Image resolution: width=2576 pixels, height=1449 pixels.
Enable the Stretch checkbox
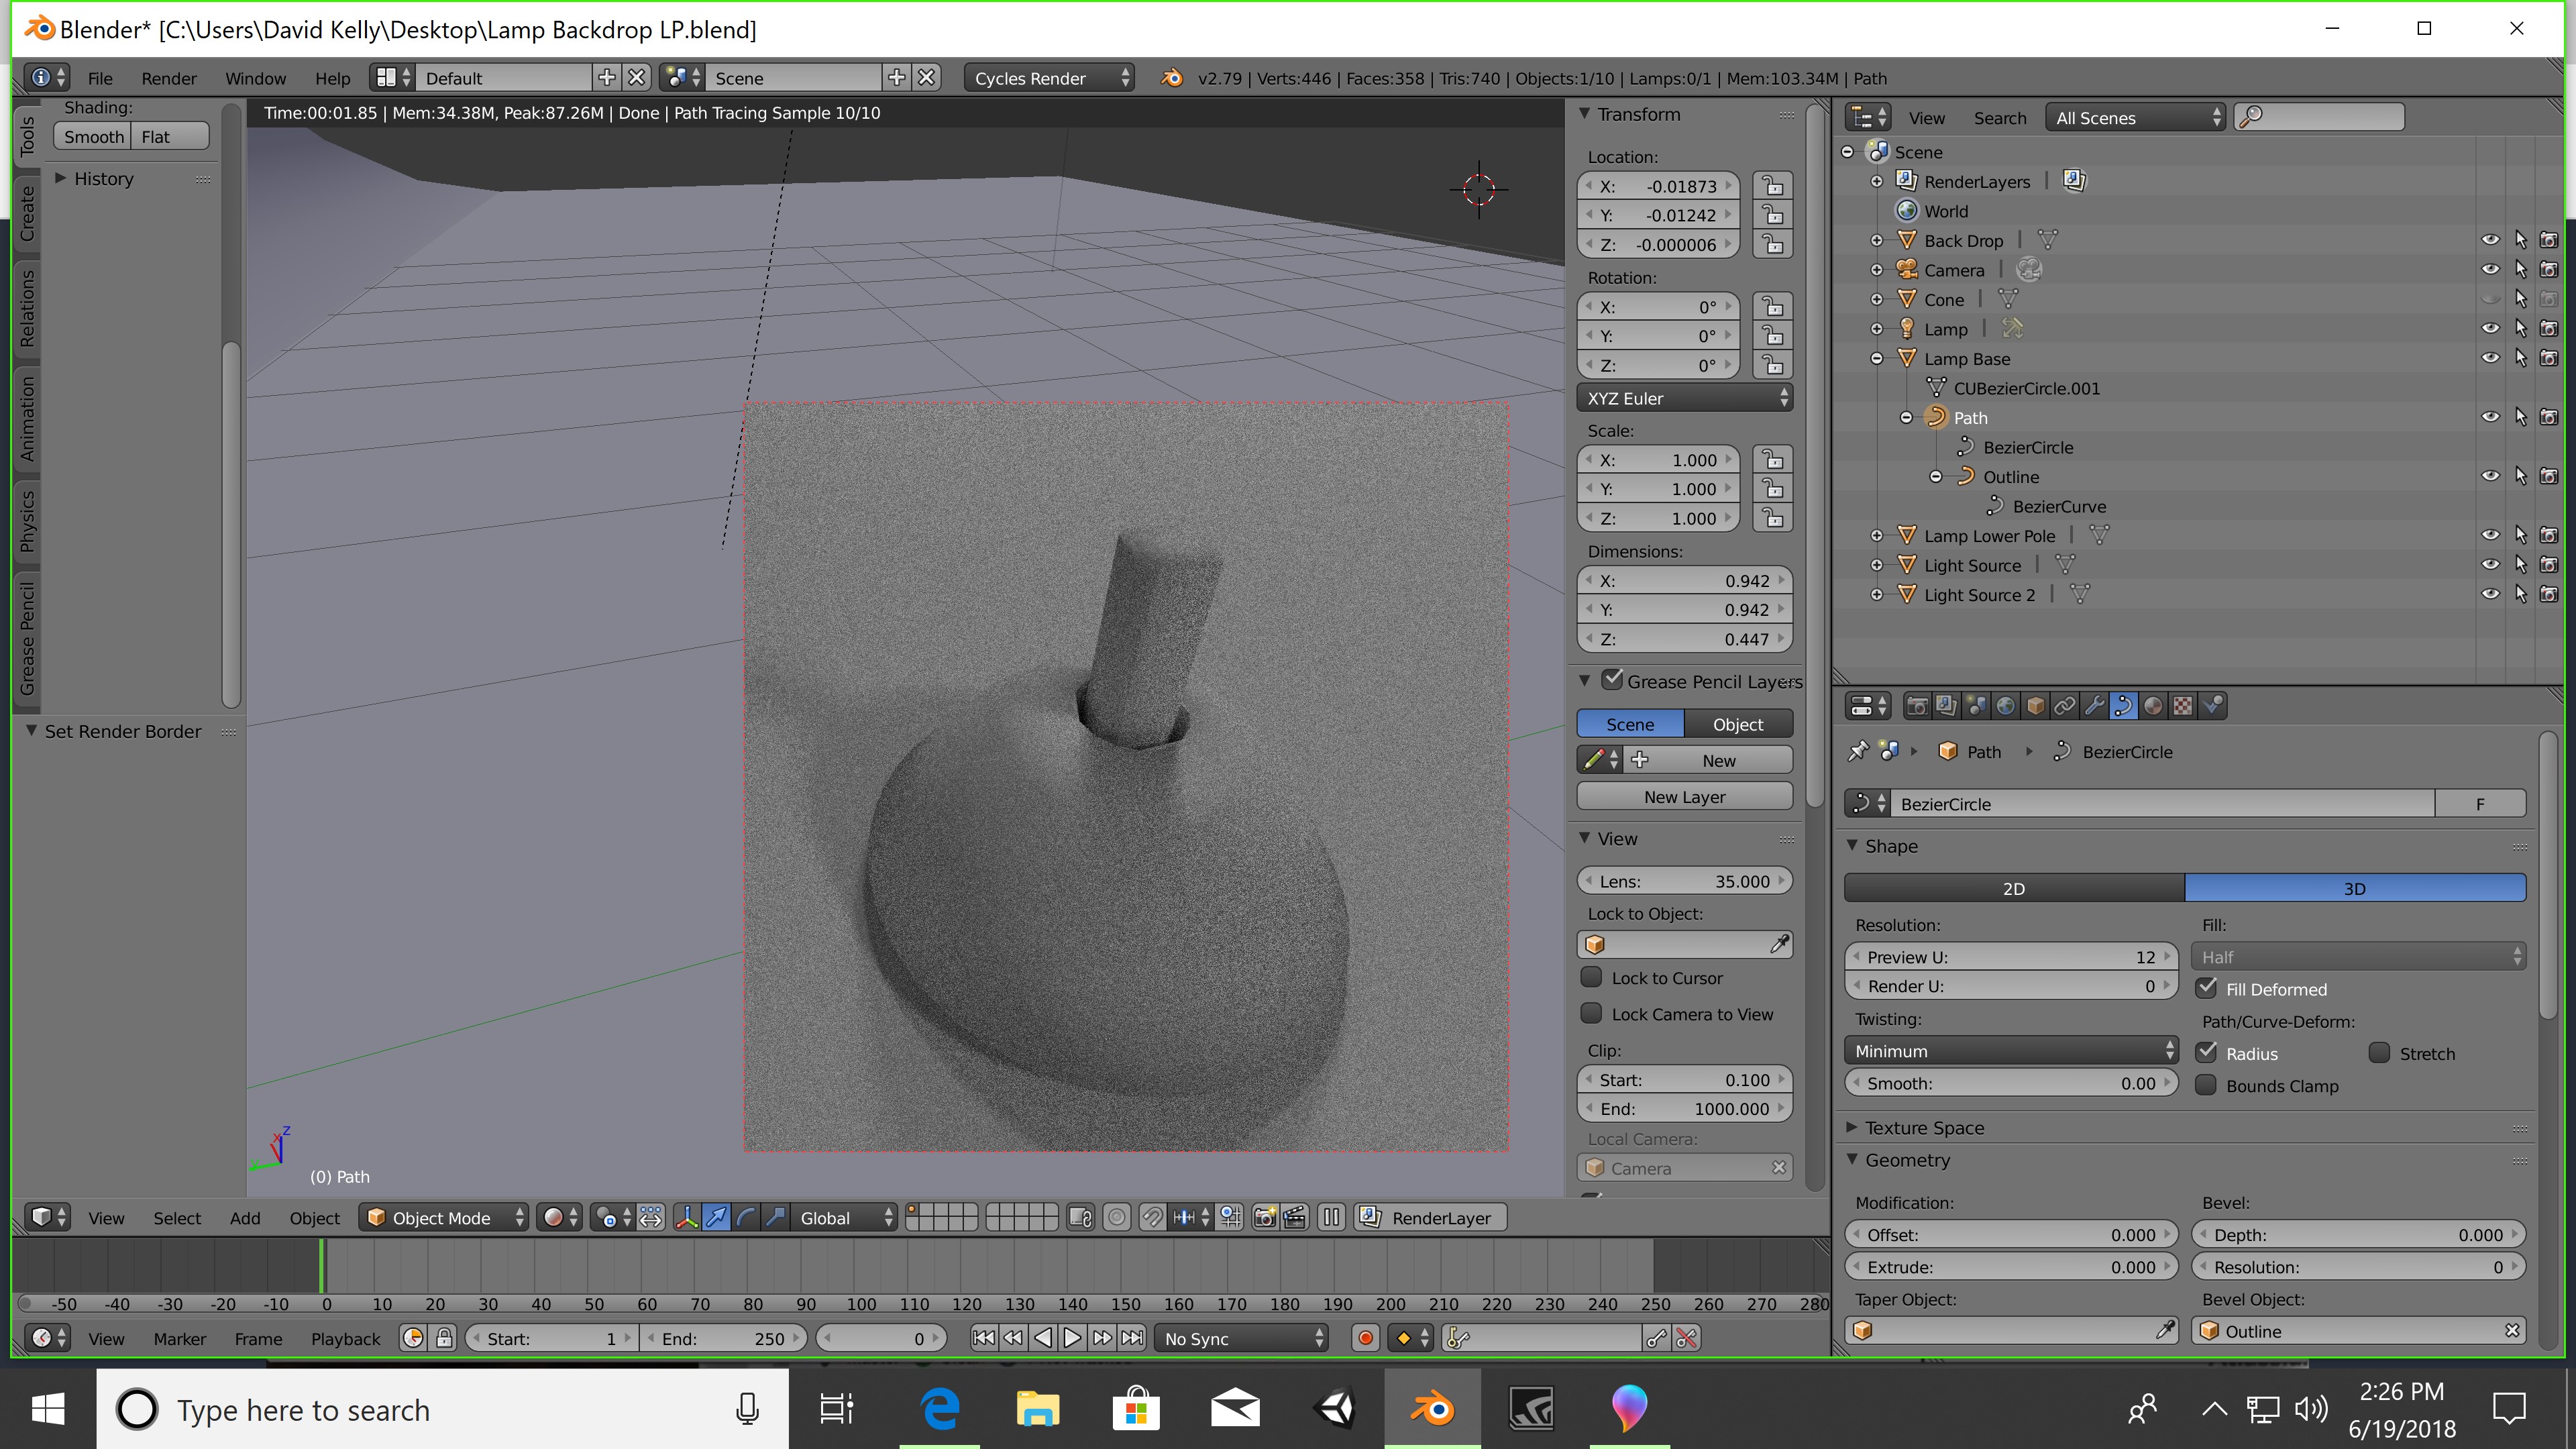point(2380,1052)
